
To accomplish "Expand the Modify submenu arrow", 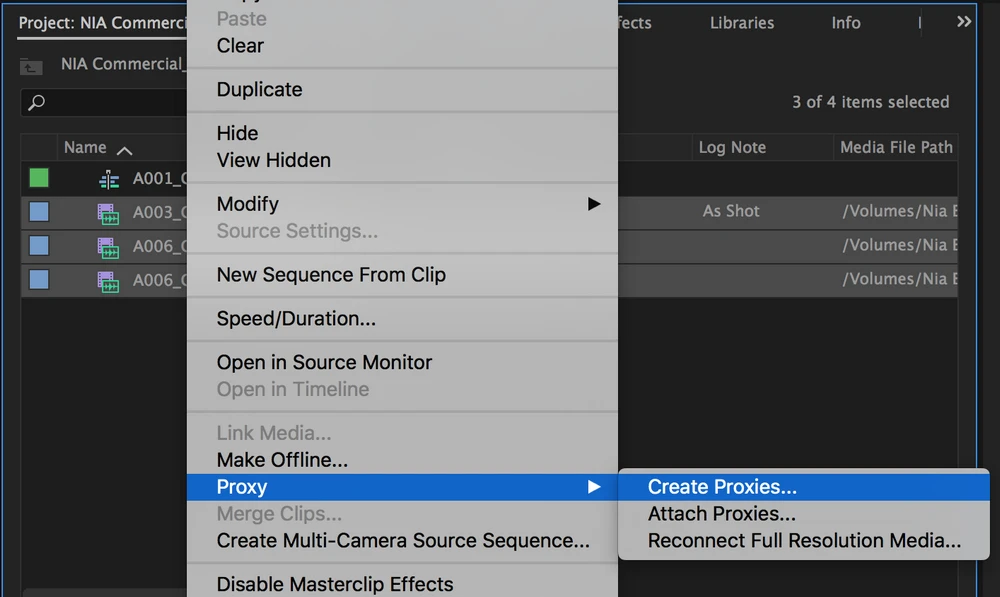I will point(594,204).
